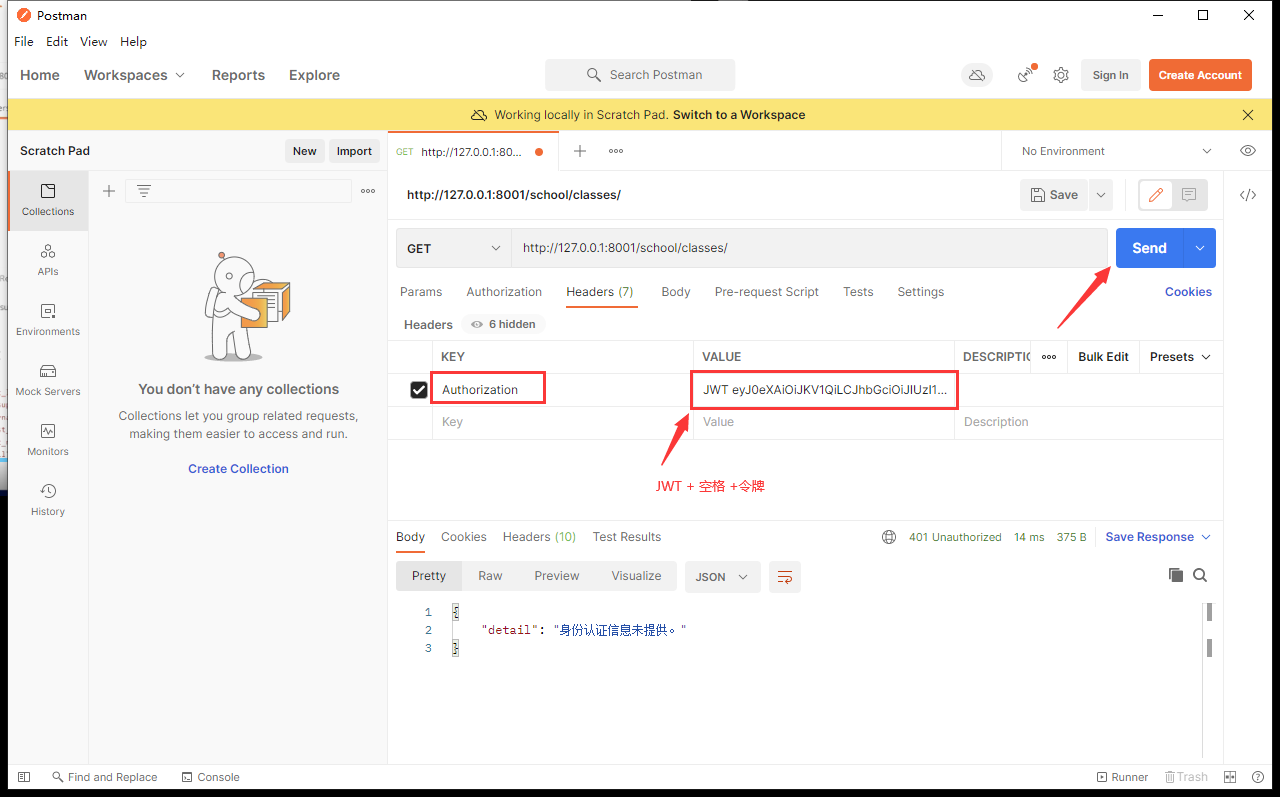Switch to the request Body tab

(676, 292)
